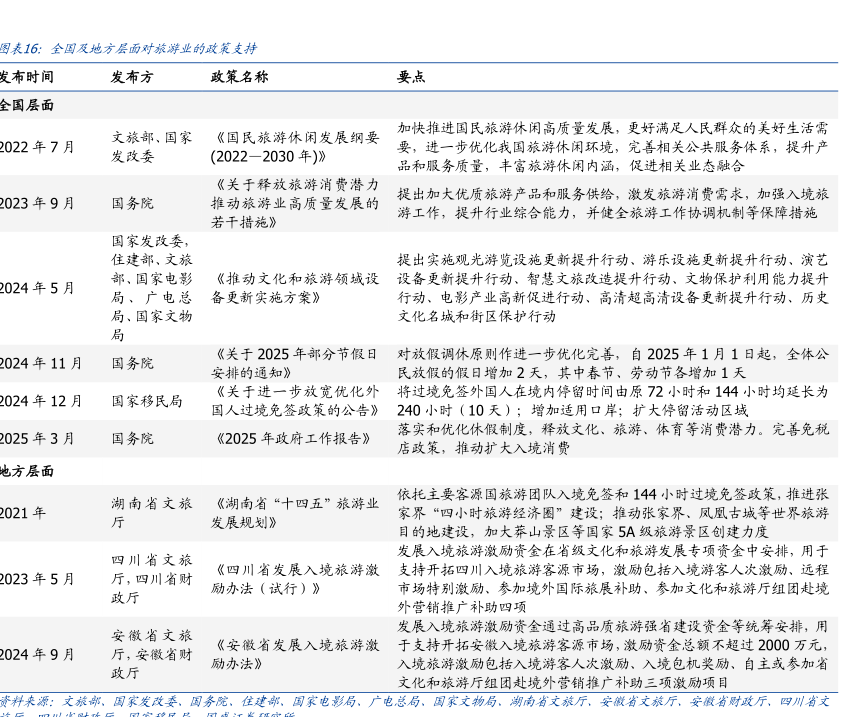Select the source note starting '资料来源: 文旅部'
The image size is (868, 717).
click(x=415, y=706)
